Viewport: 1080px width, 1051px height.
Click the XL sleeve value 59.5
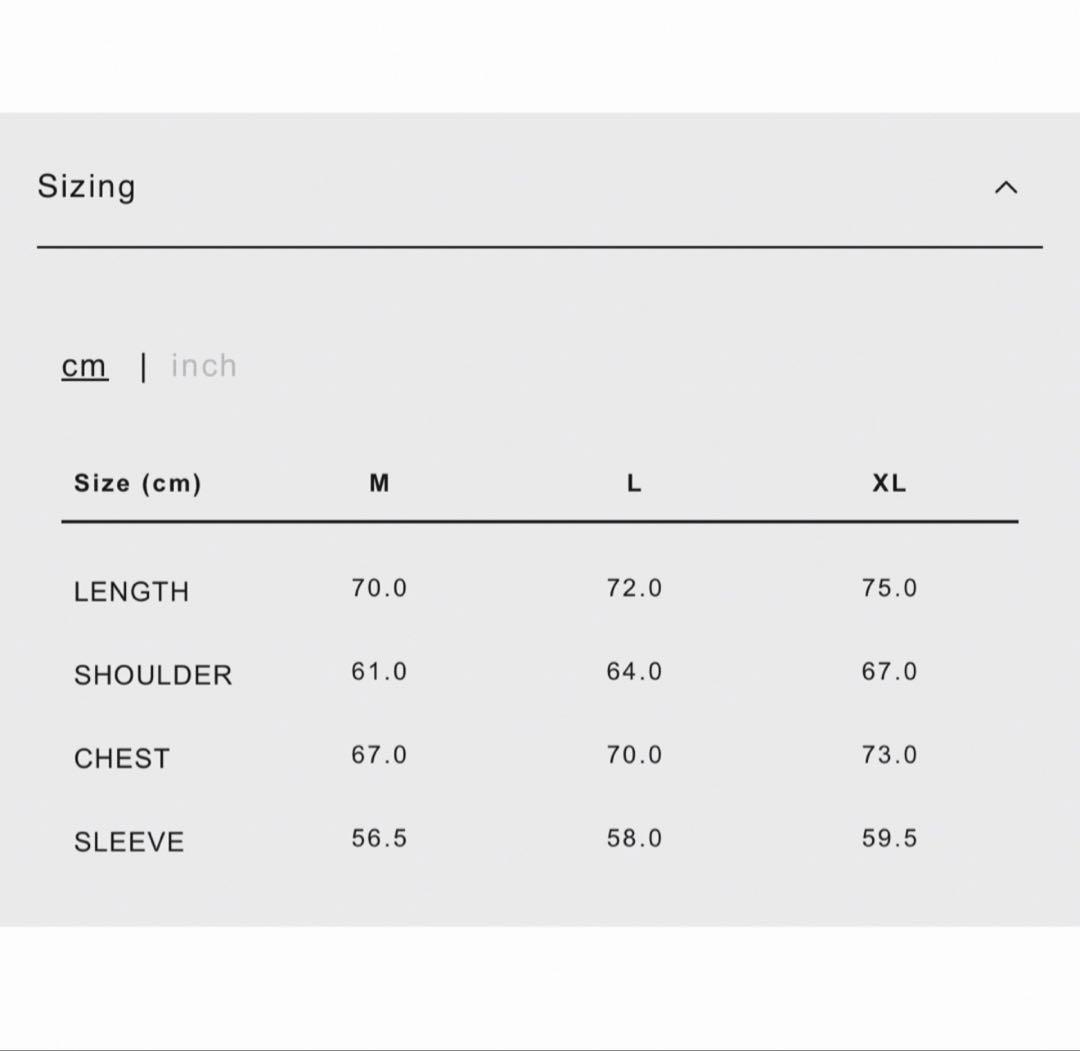[x=889, y=838]
